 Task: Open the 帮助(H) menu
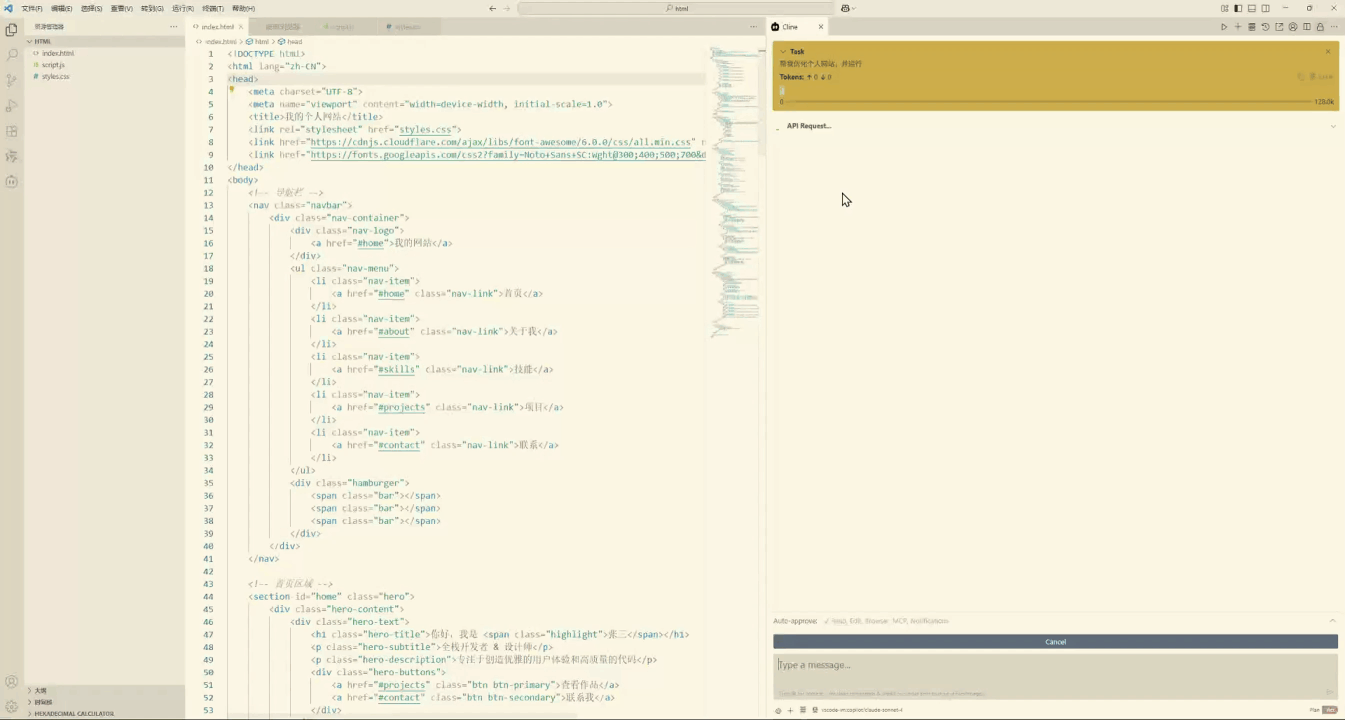click(243, 8)
